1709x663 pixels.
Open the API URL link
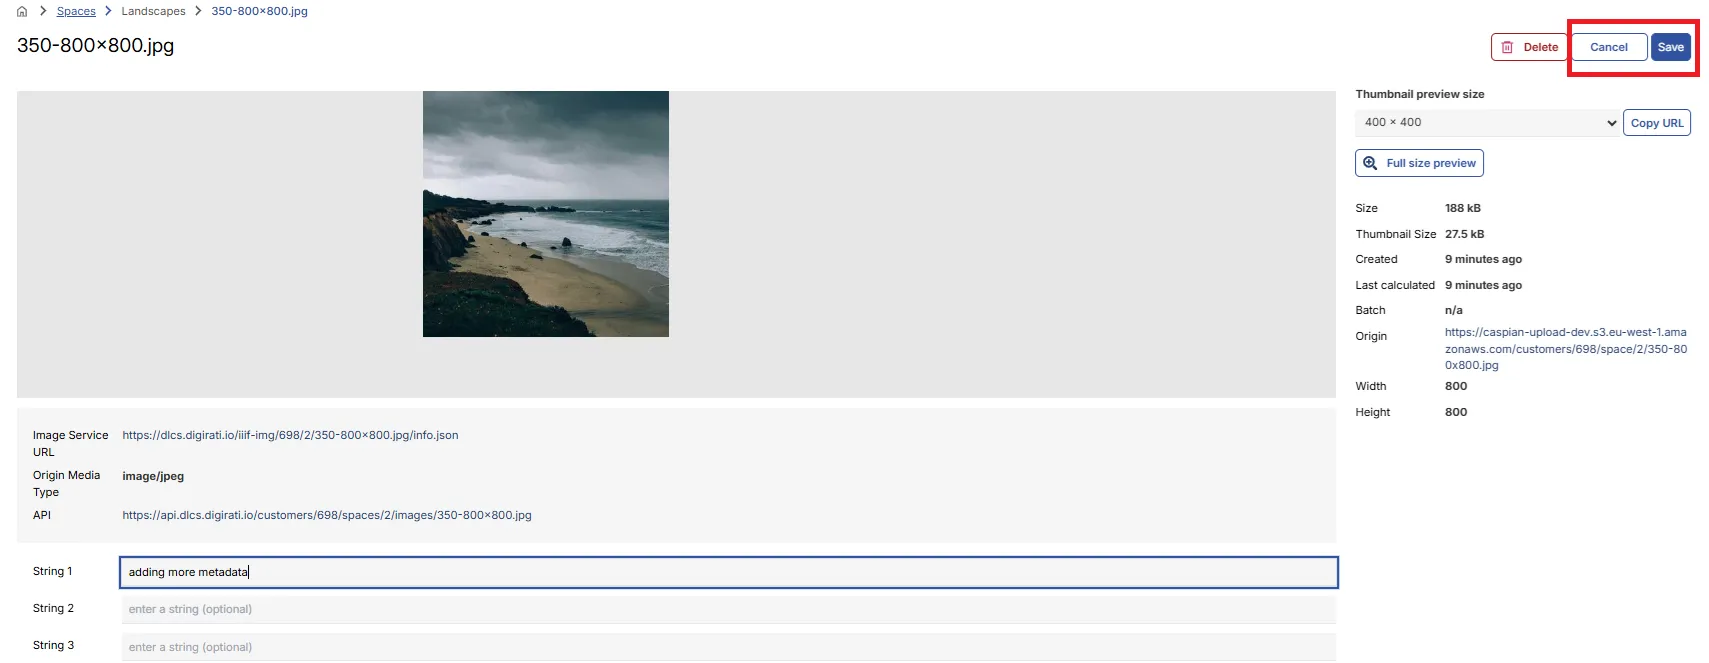(327, 515)
